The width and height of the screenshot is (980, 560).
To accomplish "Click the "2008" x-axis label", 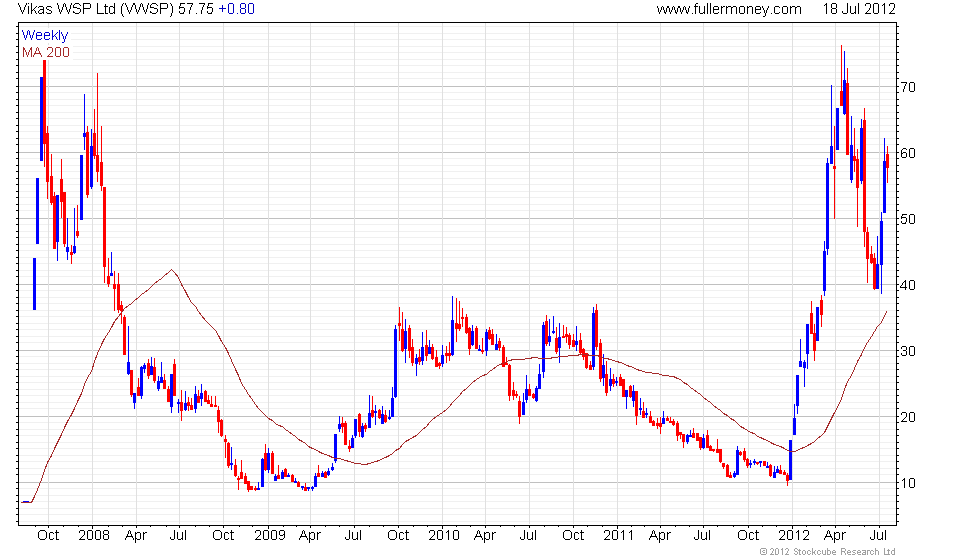I will click(x=94, y=536).
